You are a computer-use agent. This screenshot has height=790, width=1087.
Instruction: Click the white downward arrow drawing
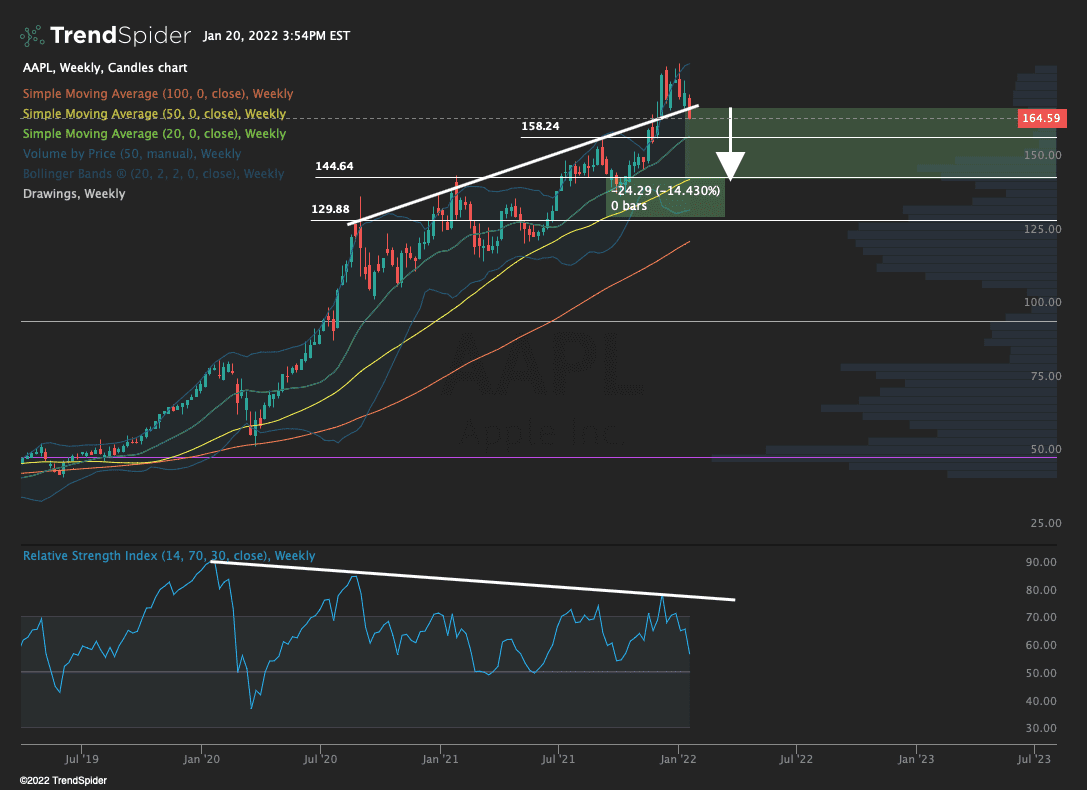click(732, 148)
